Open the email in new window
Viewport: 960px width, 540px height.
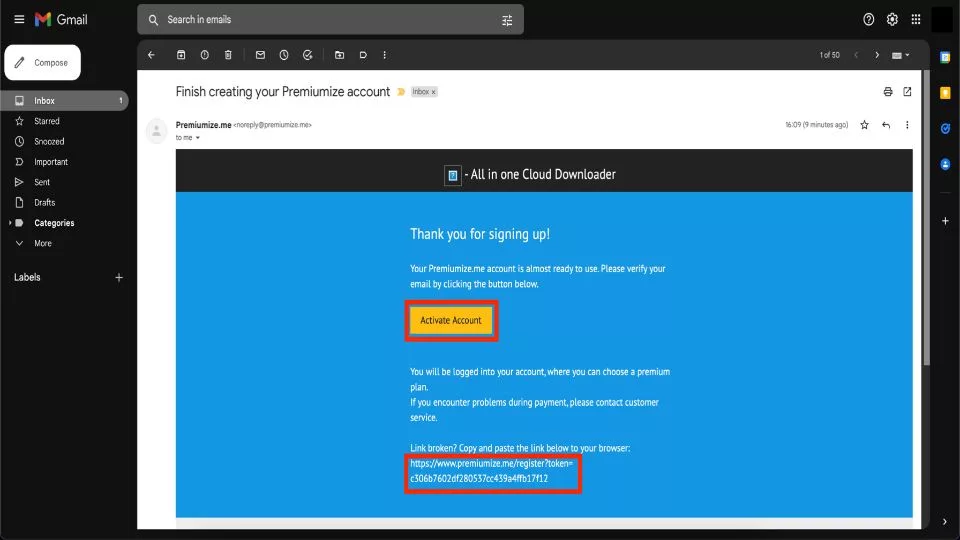(x=907, y=92)
